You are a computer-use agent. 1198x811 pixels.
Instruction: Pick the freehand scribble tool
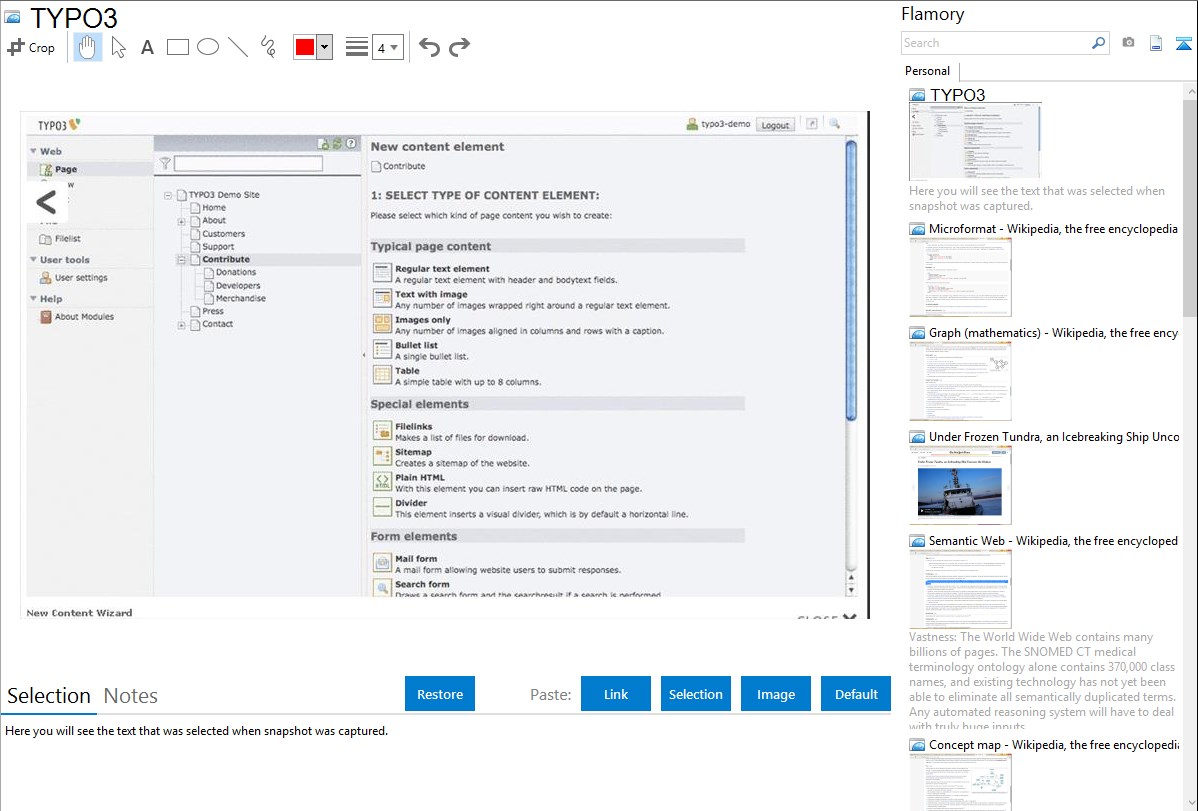pos(268,47)
